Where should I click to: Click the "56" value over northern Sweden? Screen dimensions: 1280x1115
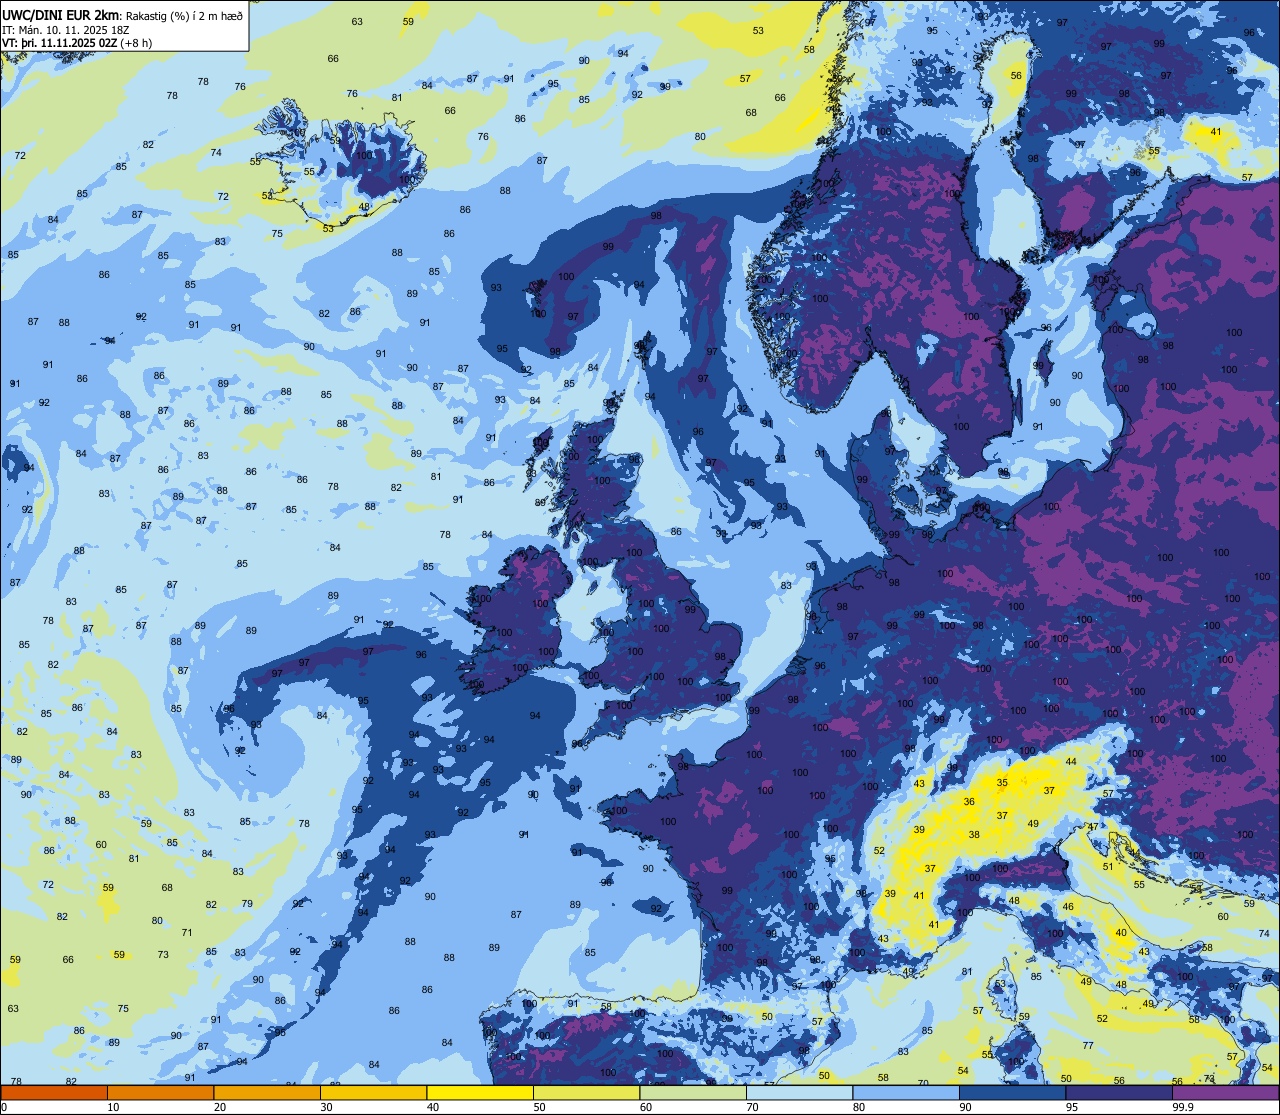coord(1016,76)
